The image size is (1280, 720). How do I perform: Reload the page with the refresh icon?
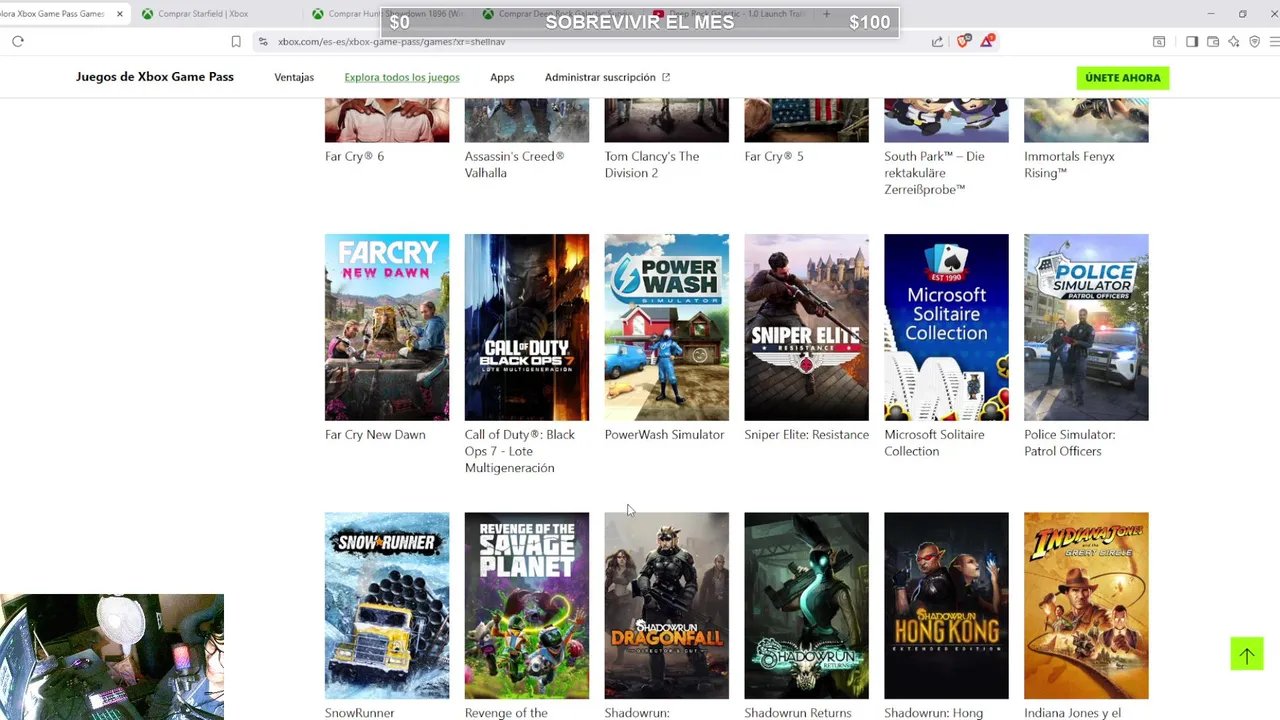(x=18, y=41)
